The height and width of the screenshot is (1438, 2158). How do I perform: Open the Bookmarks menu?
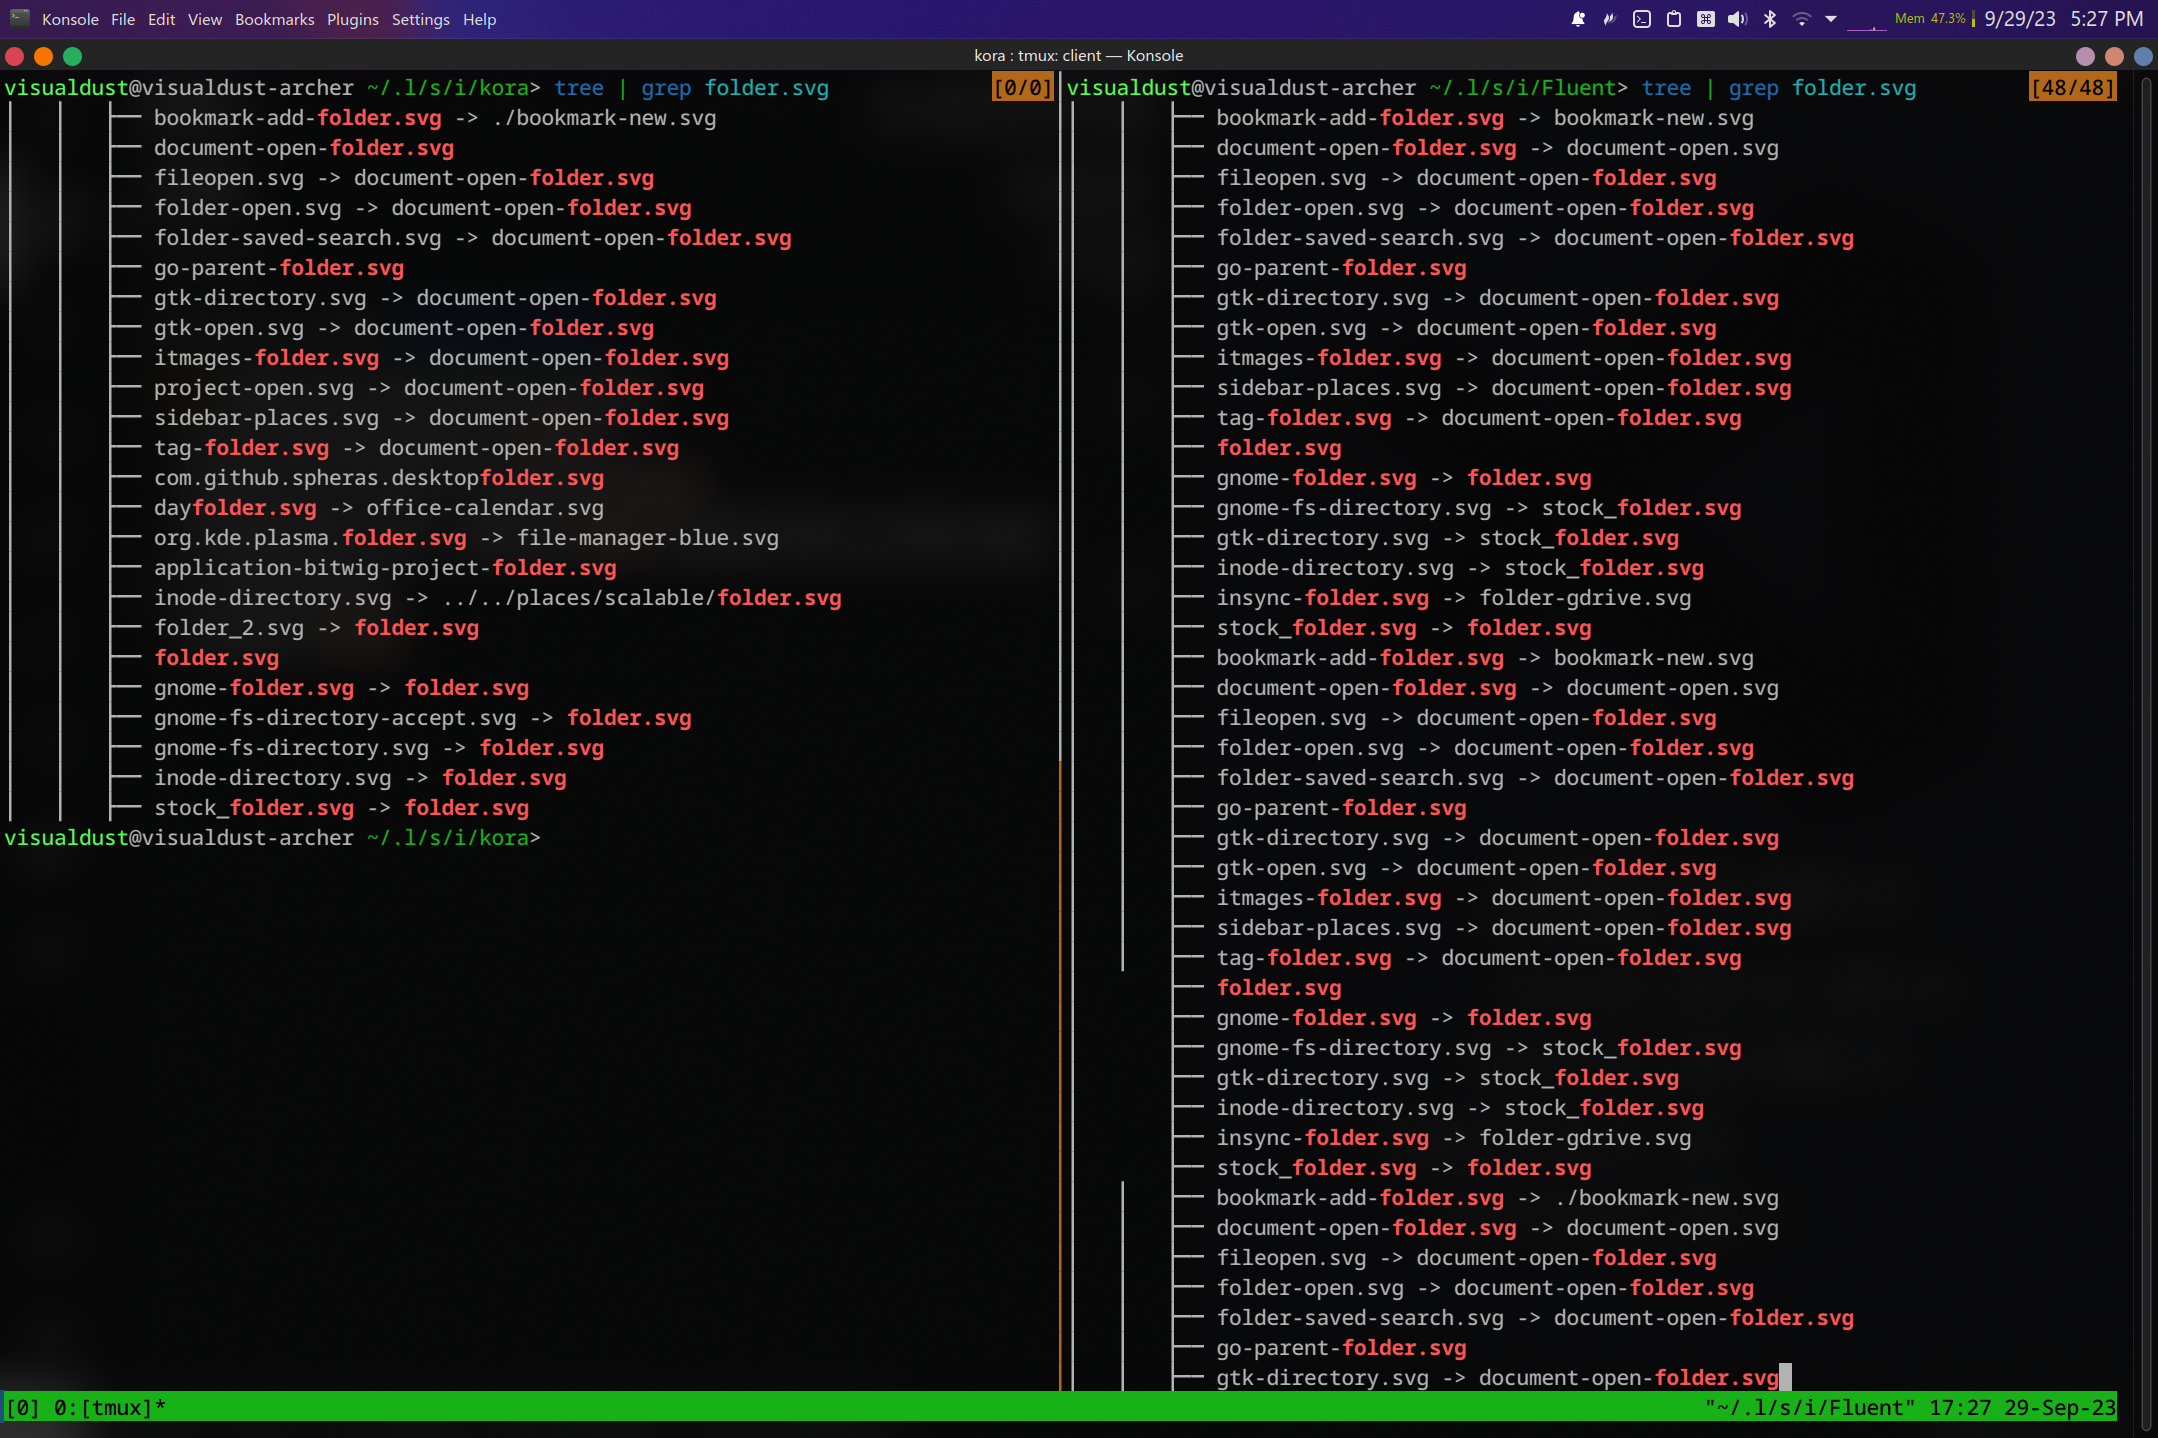click(274, 19)
